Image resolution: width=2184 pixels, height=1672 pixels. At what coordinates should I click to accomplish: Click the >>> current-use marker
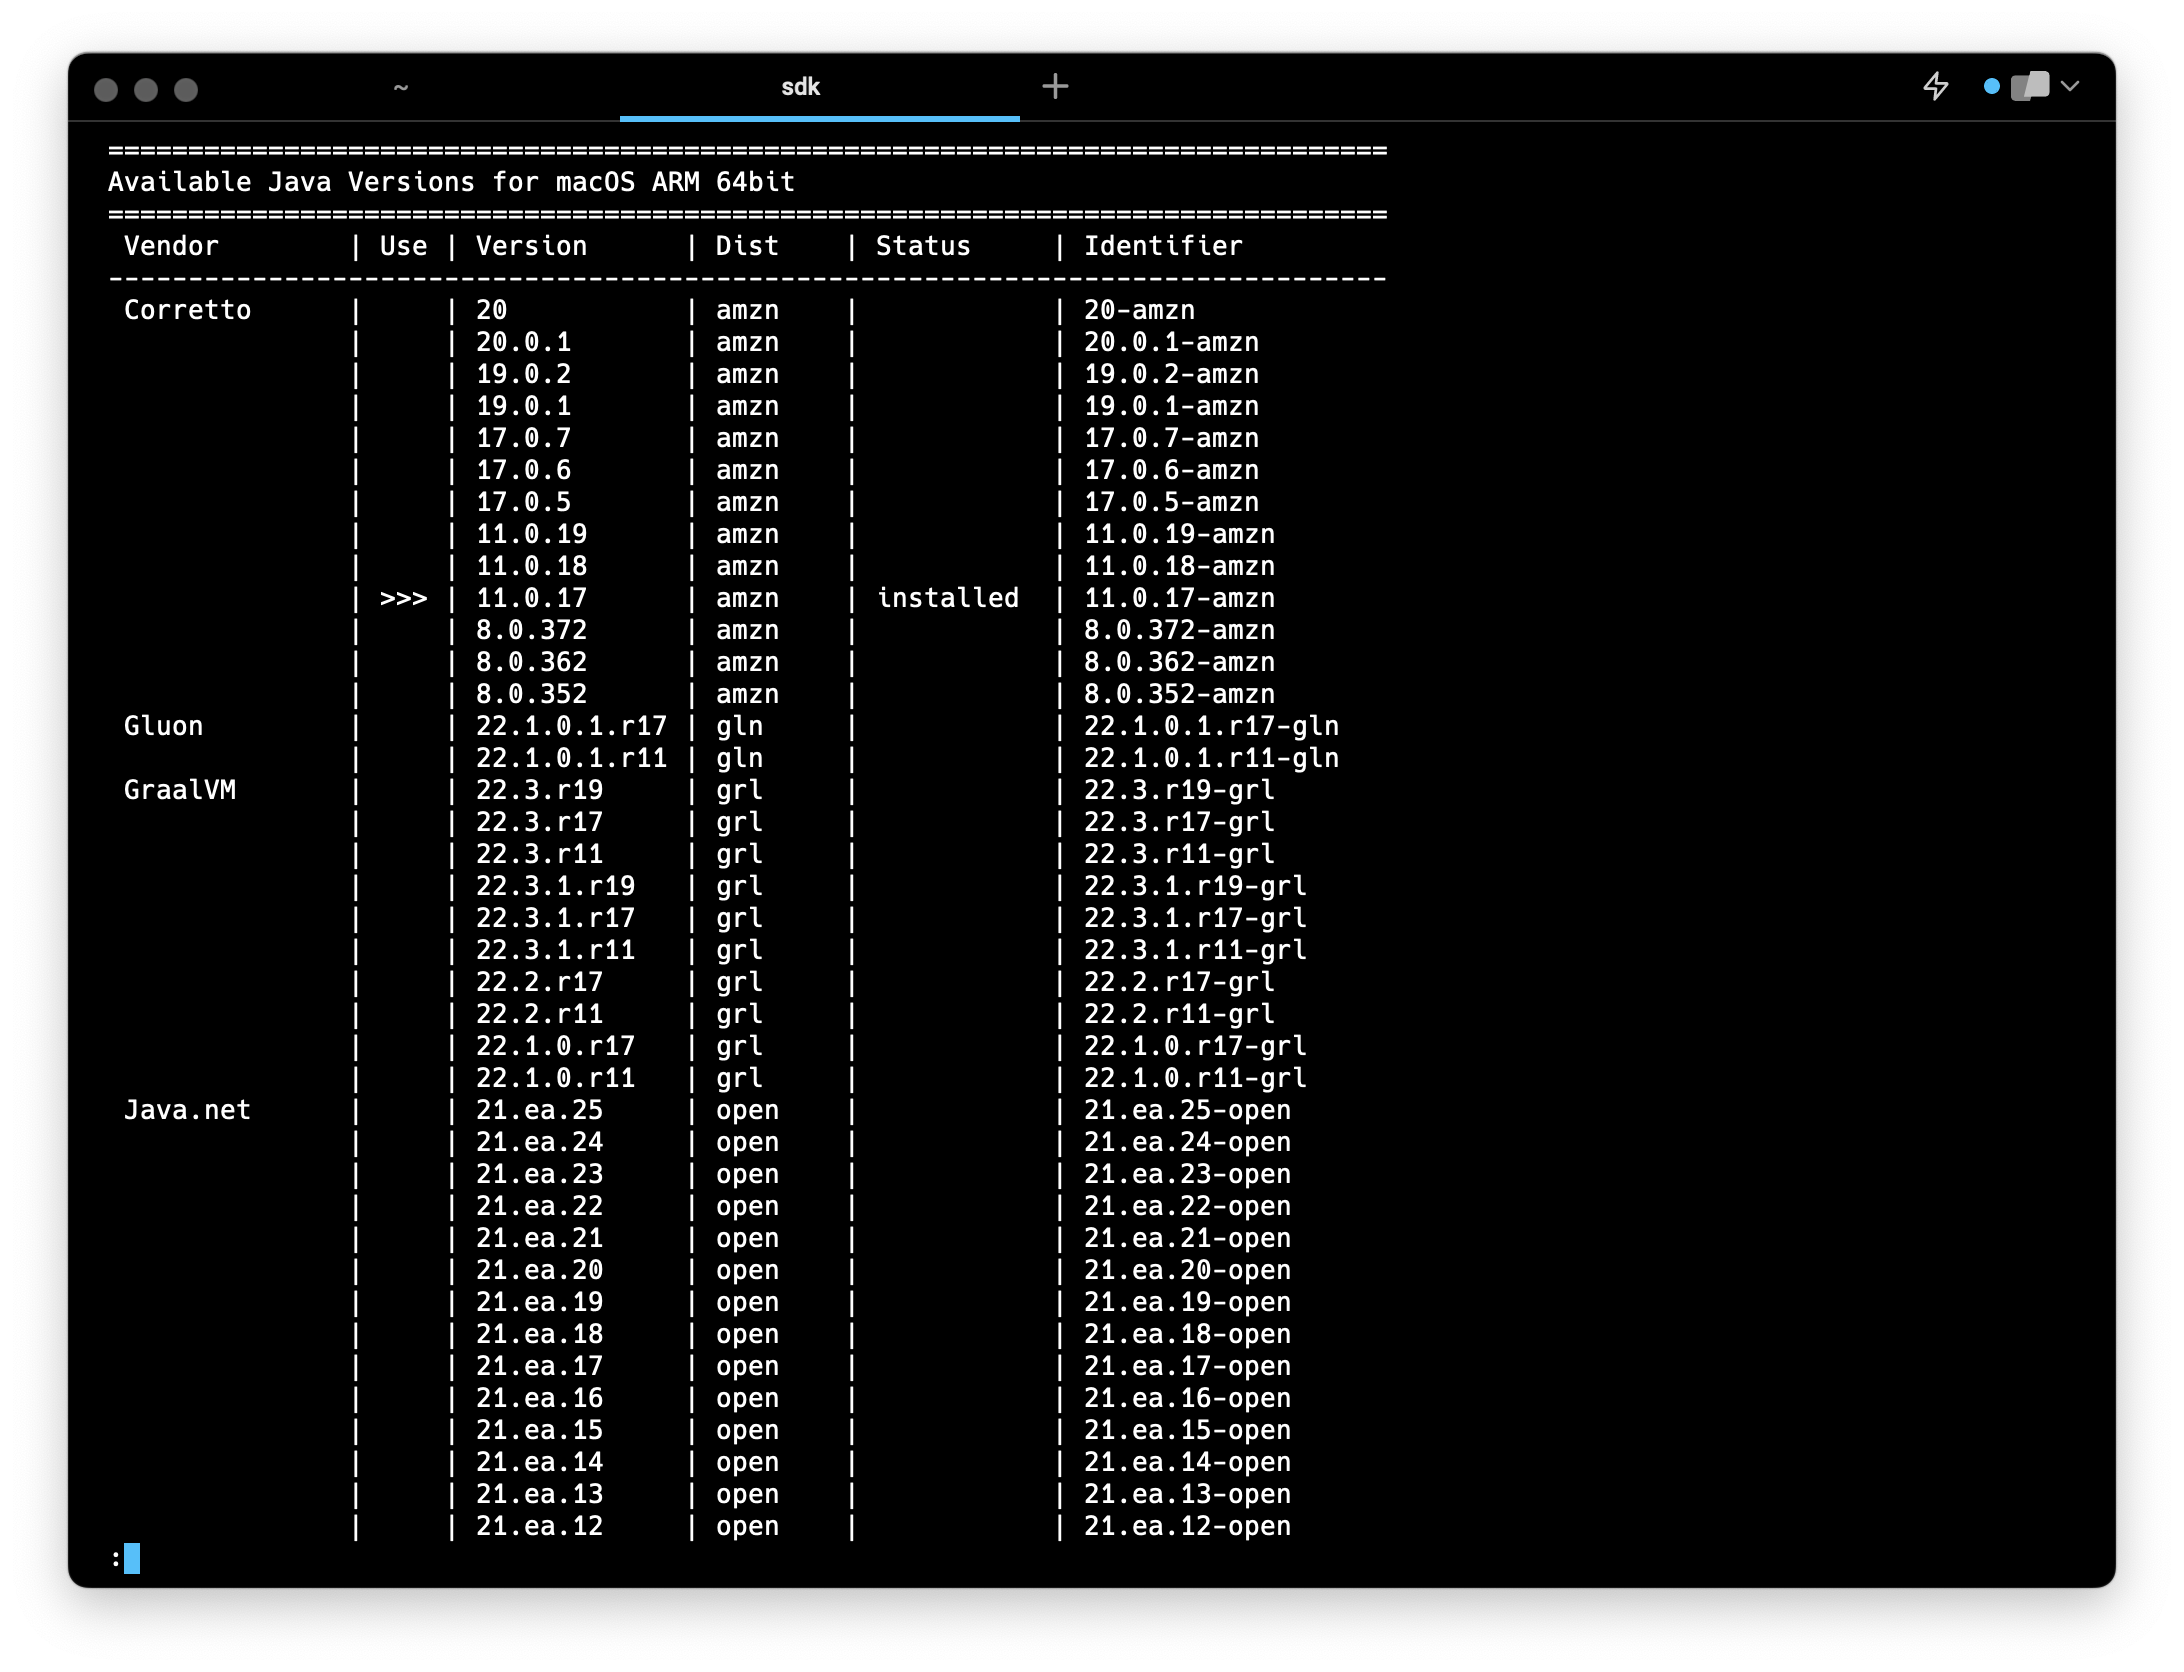point(403,599)
